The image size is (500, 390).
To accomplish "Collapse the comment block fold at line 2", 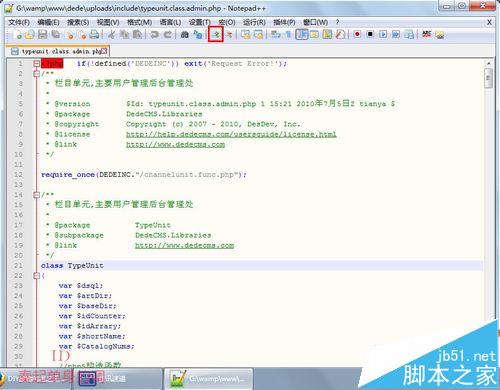I will pyautogui.click(x=36, y=73).
